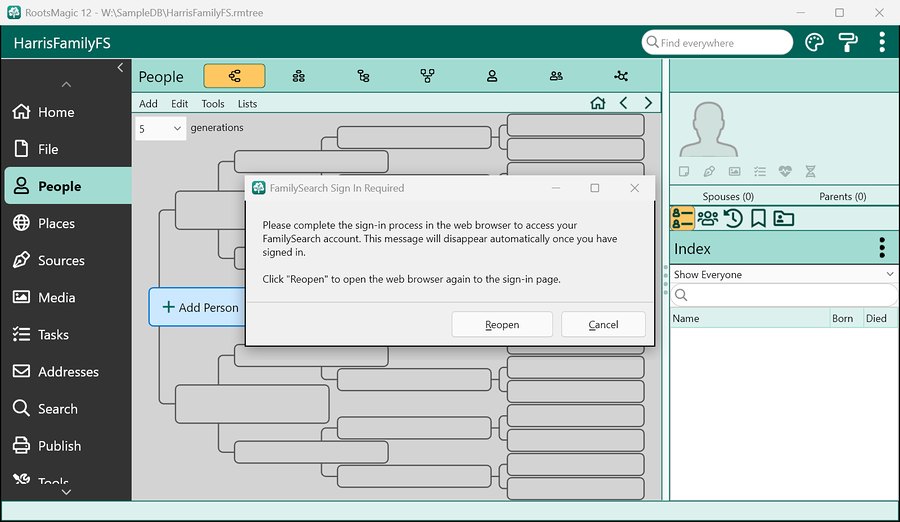This screenshot has height=522, width=900.
Task: Open the Show Everyone dropdown
Action: click(x=783, y=274)
